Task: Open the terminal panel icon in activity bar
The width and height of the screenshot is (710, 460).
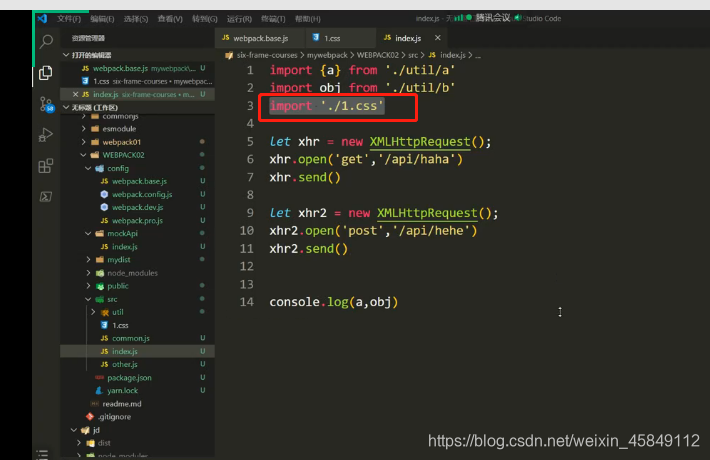Action: coord(45,196)
